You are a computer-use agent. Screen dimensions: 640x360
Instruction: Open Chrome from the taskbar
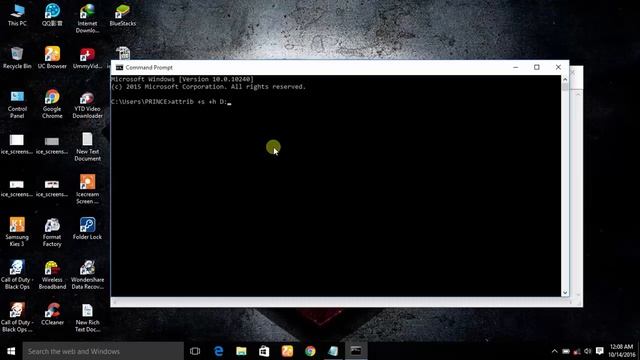tap(310, 351)
